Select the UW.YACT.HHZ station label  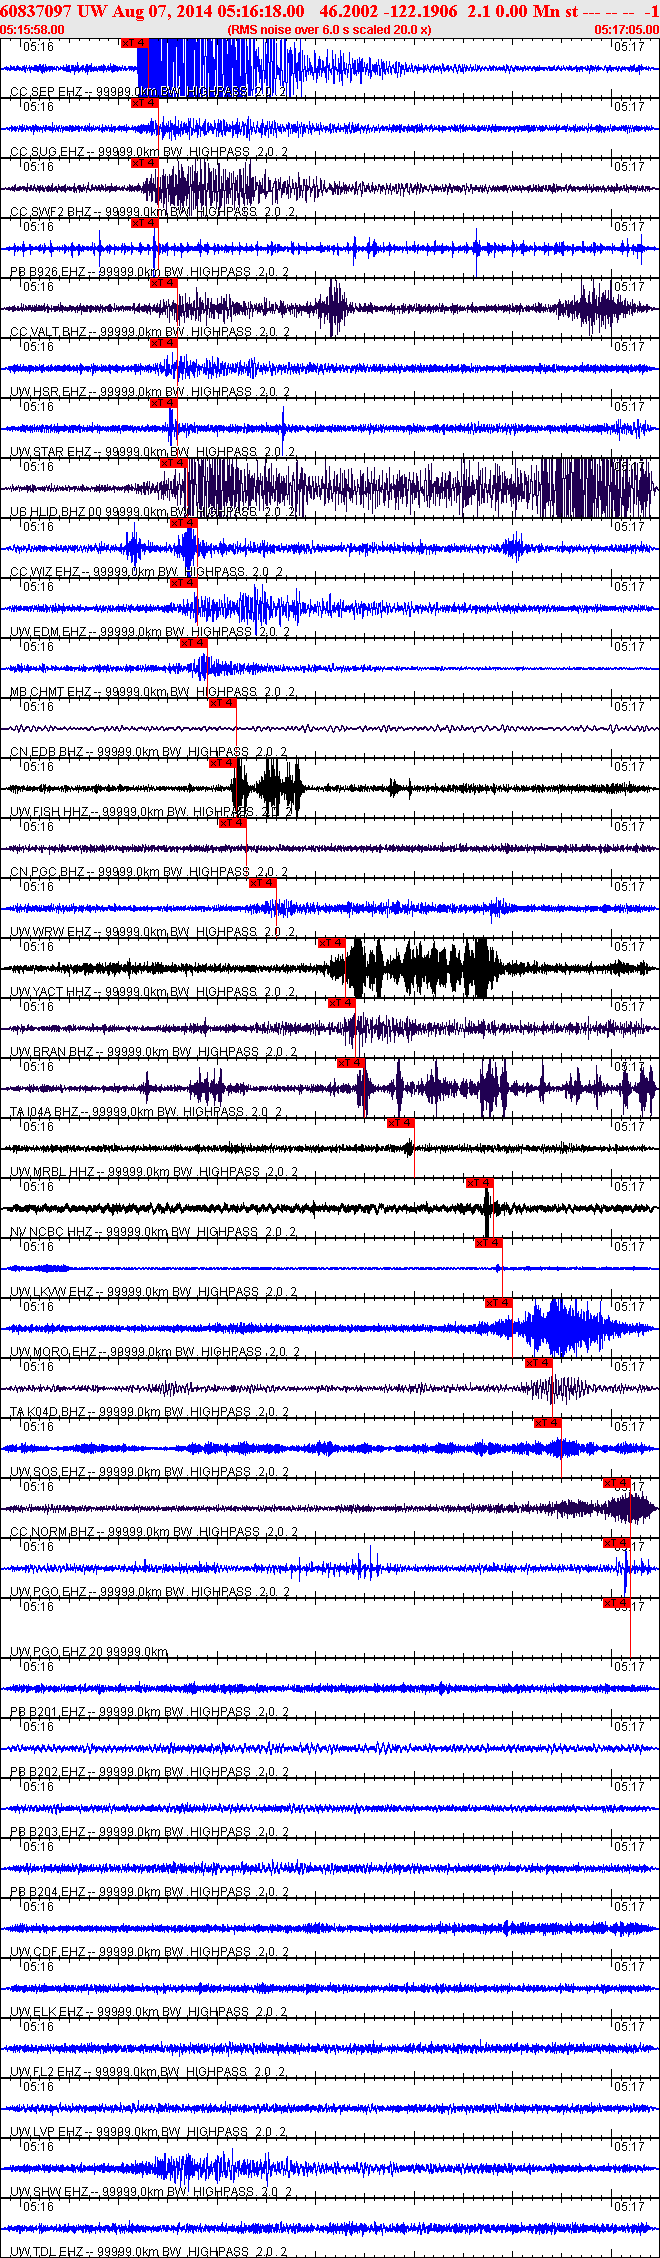coord(152,992)
